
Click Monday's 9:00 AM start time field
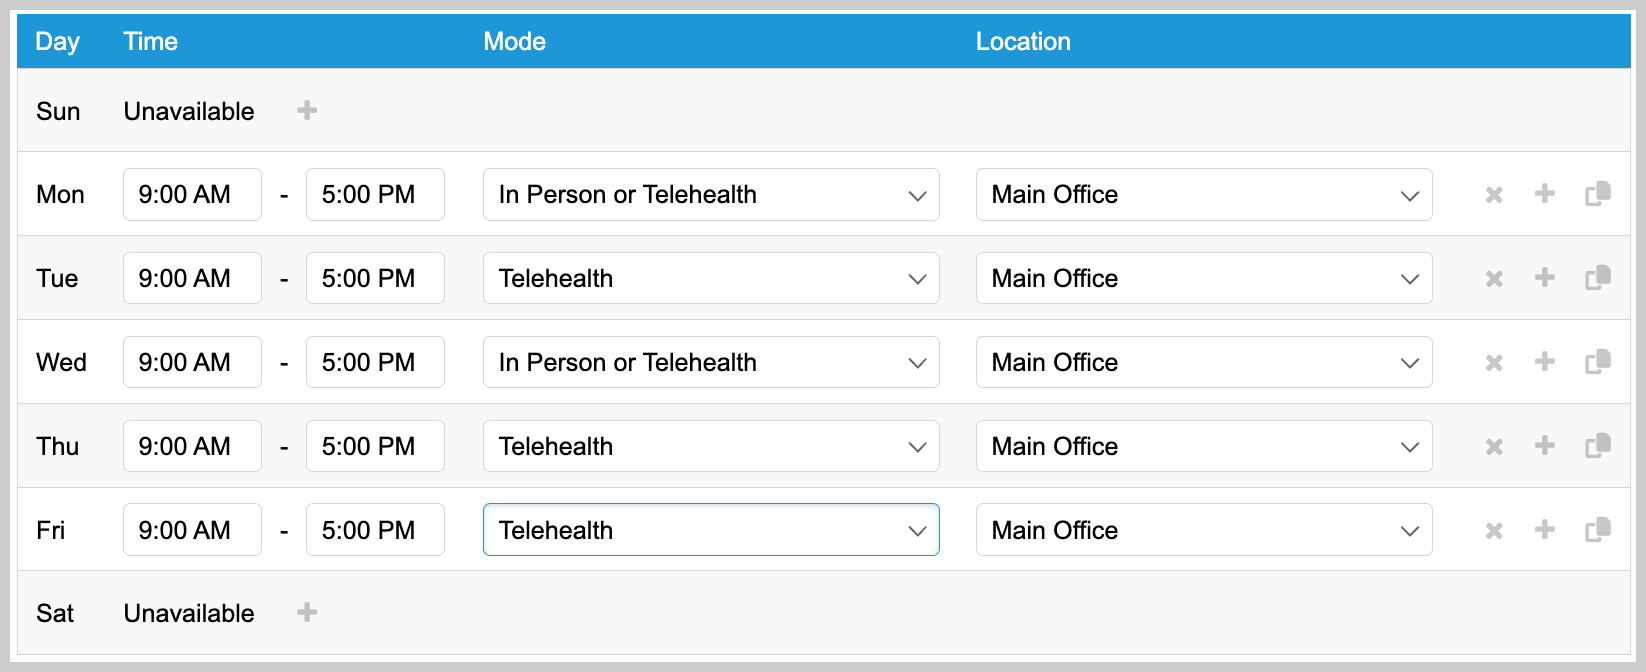click(x=192, y=195)
